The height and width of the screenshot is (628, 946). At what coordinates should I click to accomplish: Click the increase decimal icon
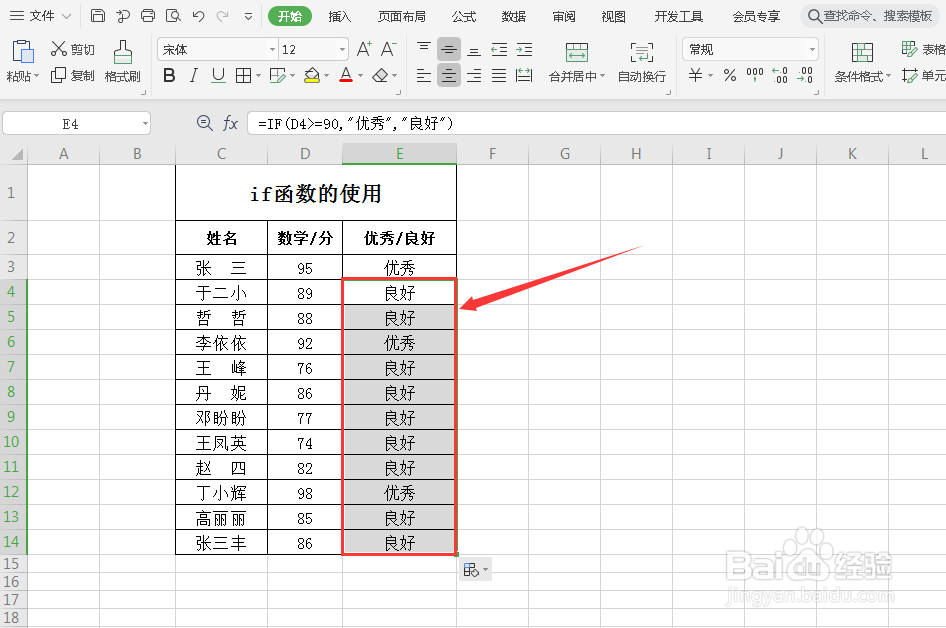[779, 75]
